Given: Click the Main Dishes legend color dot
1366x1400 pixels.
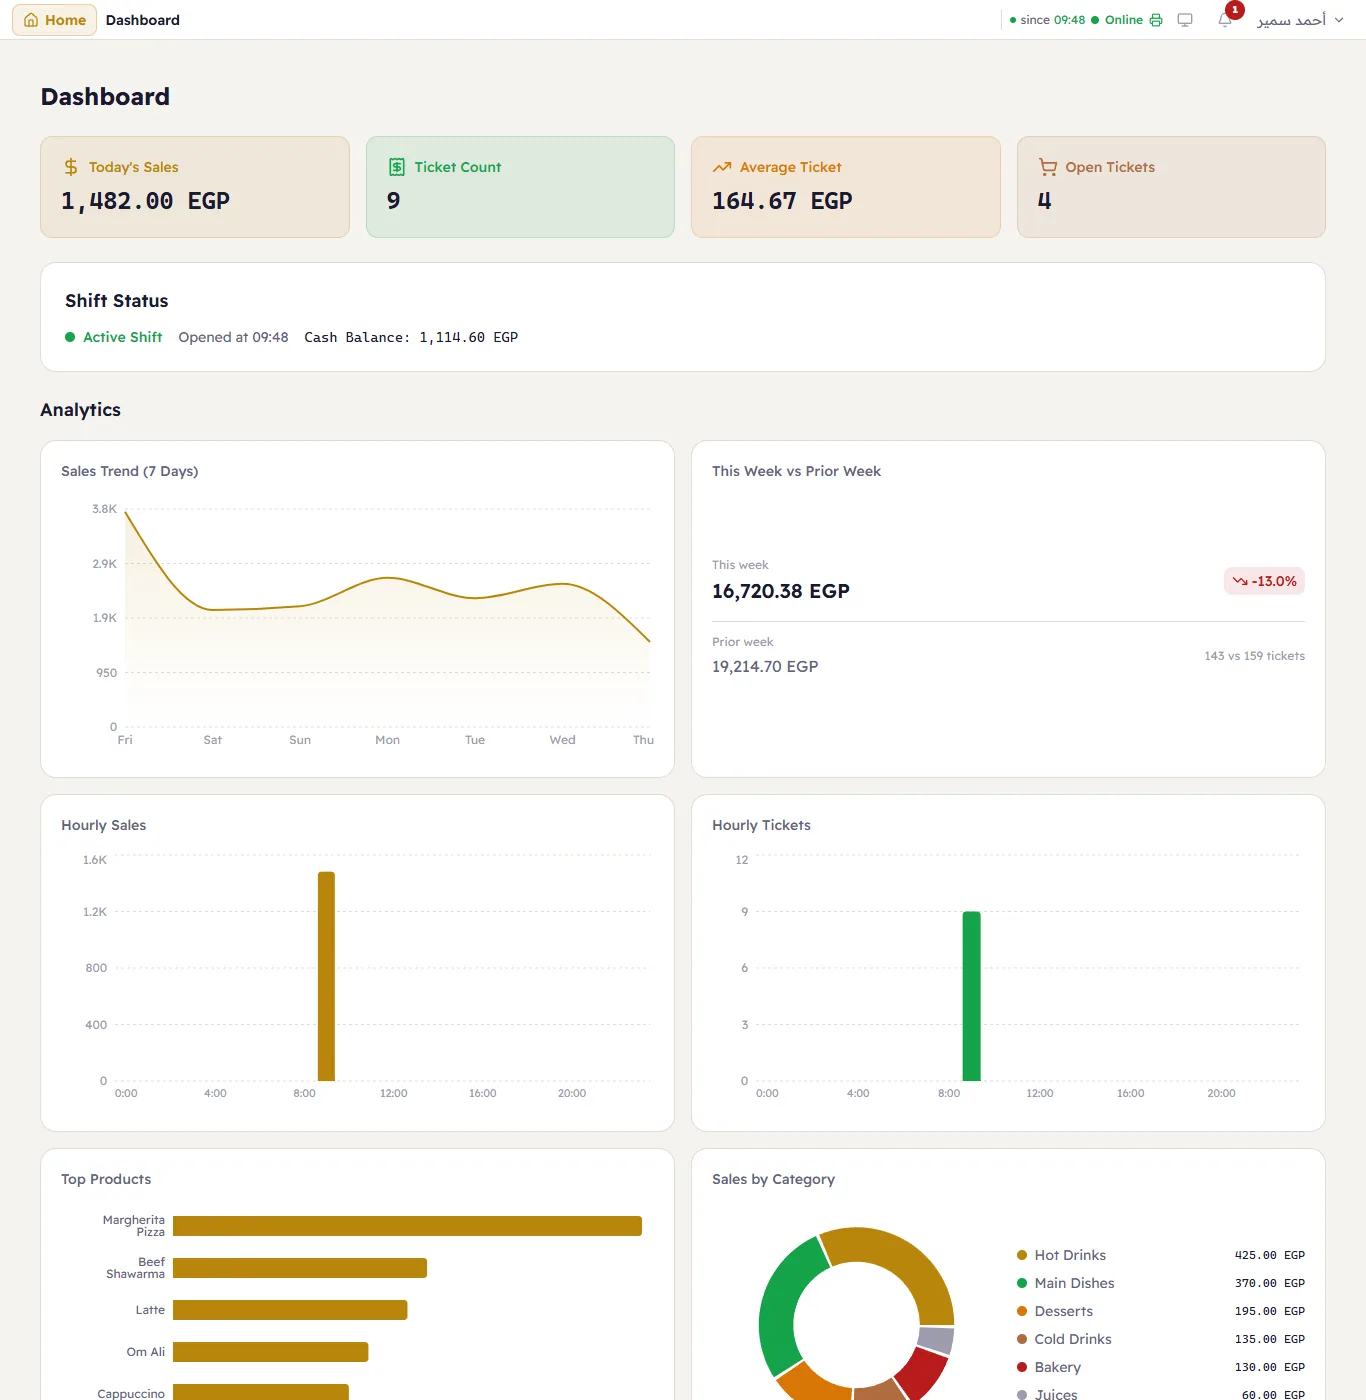Looking at the screenshot, I should pyautogui.click(x=1022, y=1283).
